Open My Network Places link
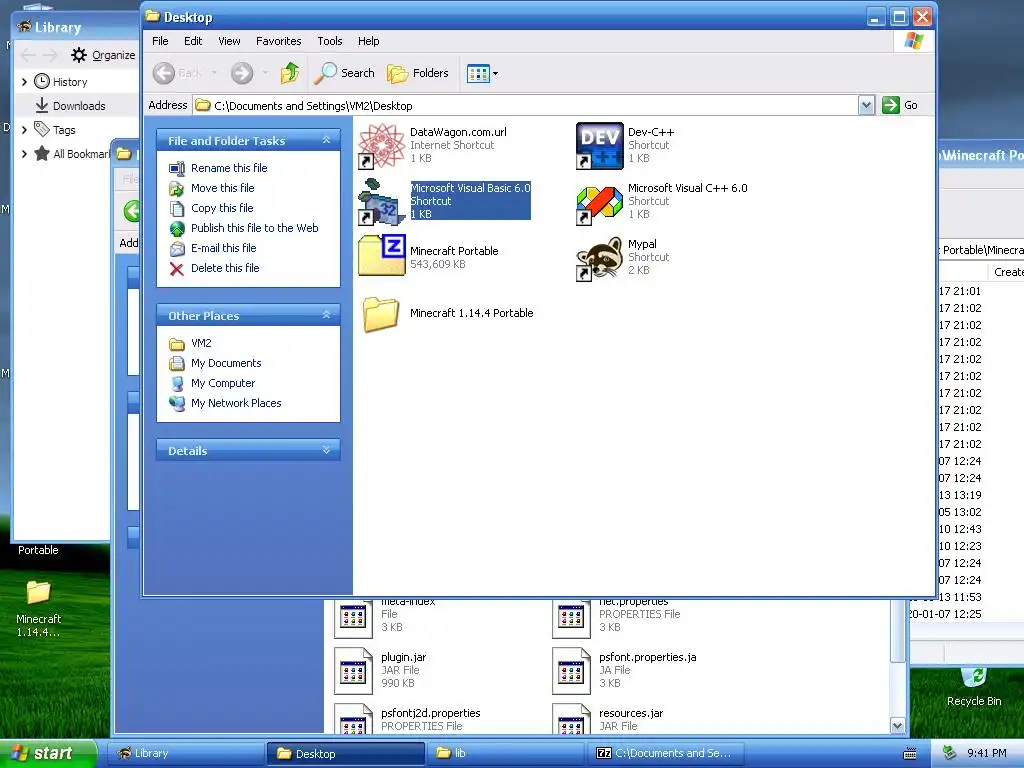The width and height of the screenshot is (1024, 768). tap(236, 403)
